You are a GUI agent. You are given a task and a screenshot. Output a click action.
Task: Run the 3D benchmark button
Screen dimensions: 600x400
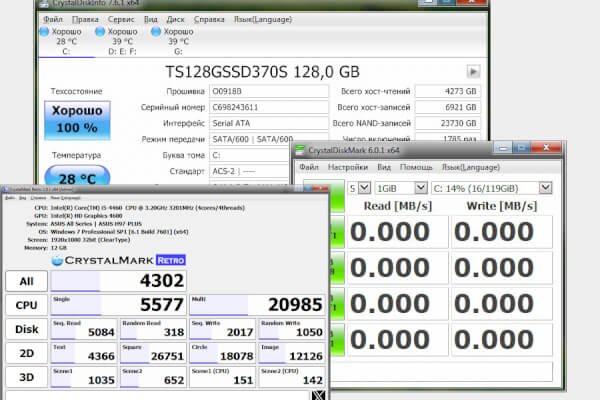27,377
